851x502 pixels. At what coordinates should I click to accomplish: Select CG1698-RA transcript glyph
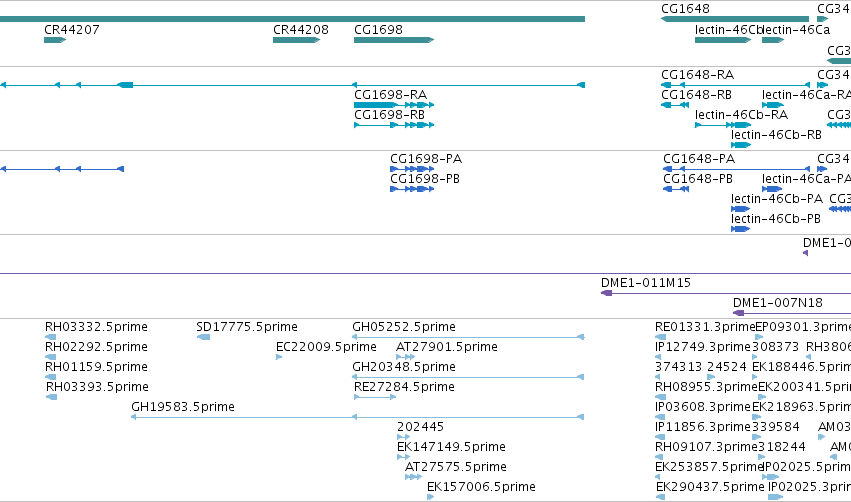tap(394, 105)
